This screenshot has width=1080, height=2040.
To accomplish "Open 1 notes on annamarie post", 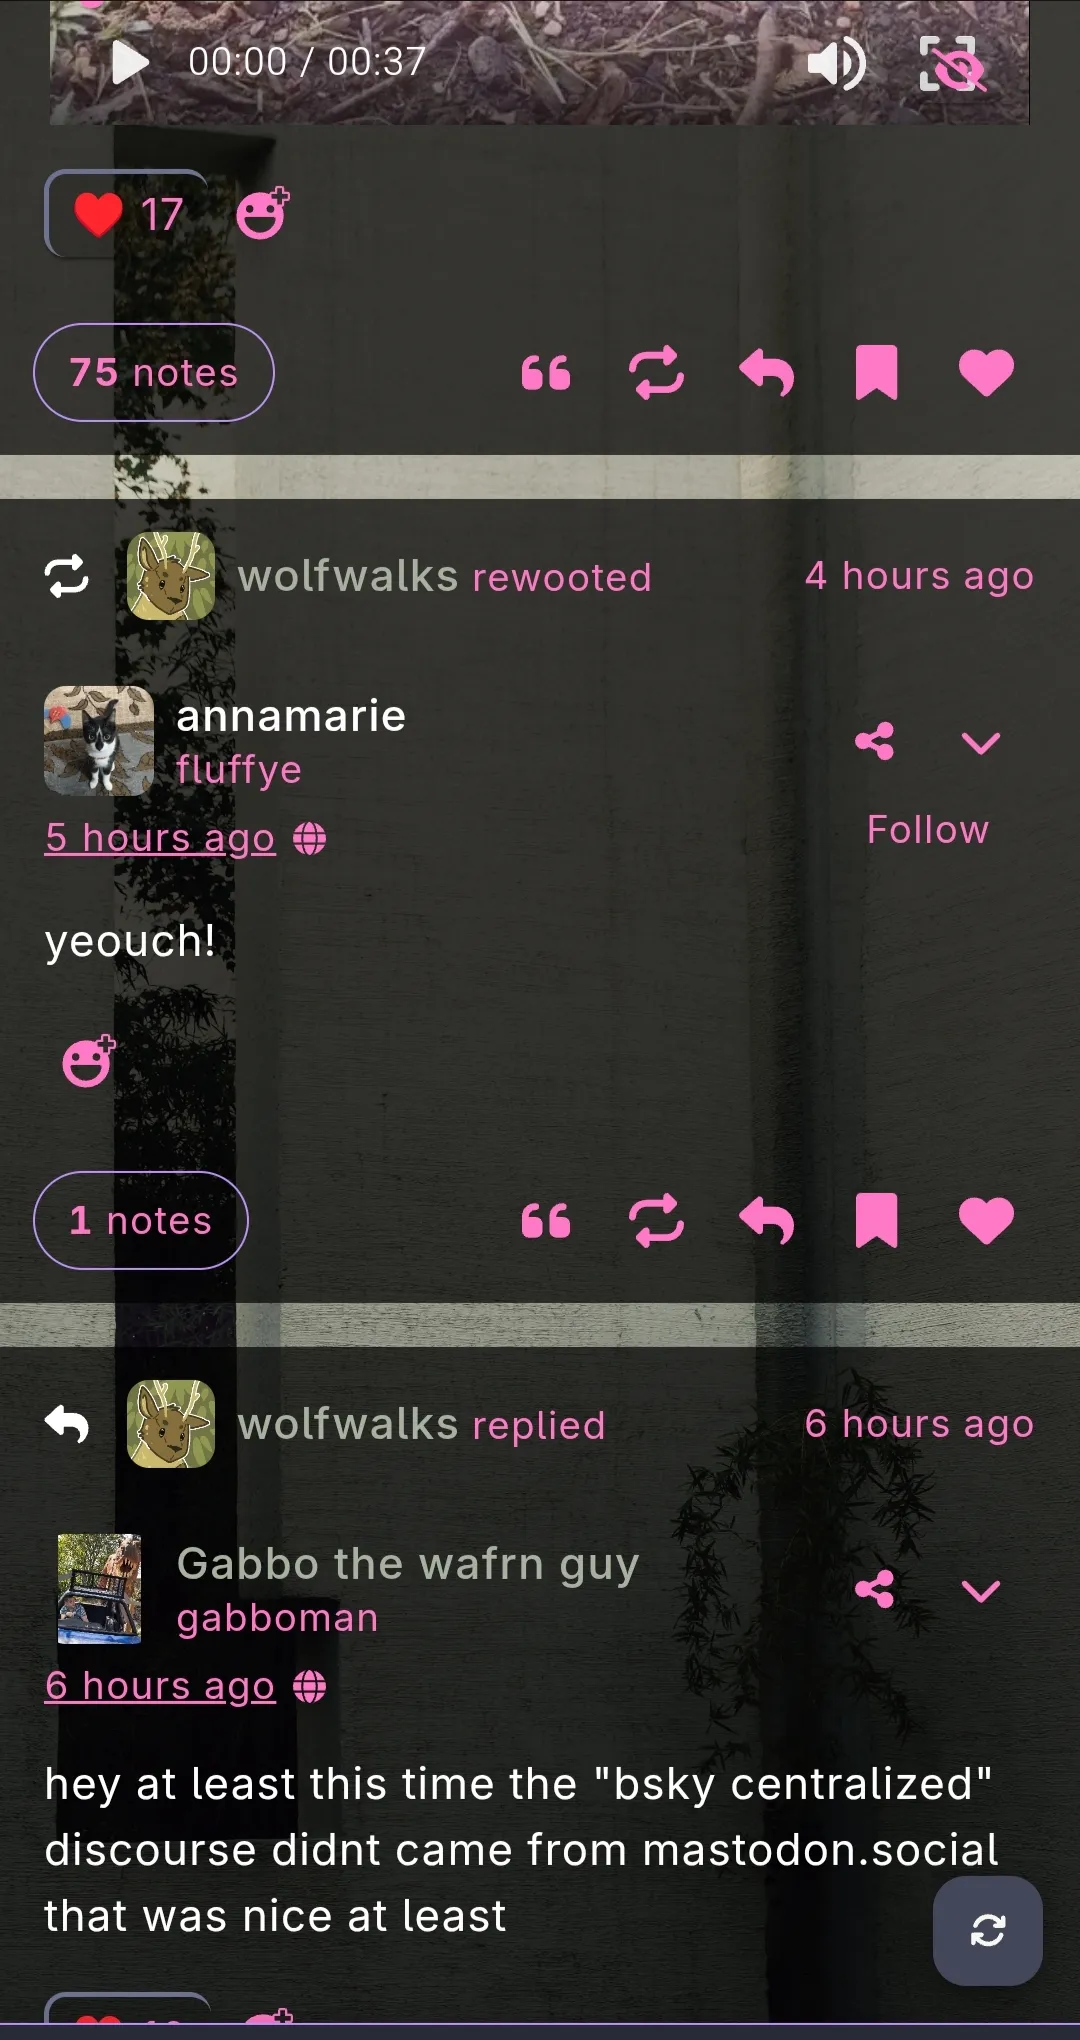I will point(141,1221).
